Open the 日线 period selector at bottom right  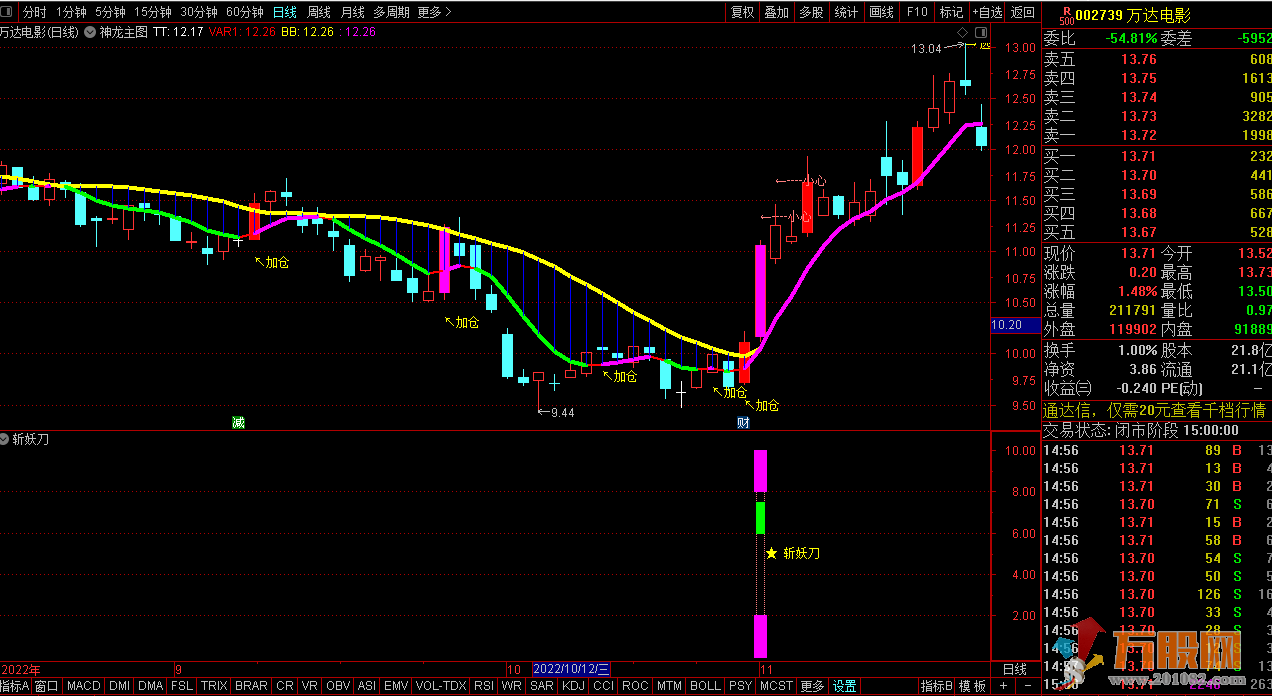pyautogui.click(x=1014, y=669)
